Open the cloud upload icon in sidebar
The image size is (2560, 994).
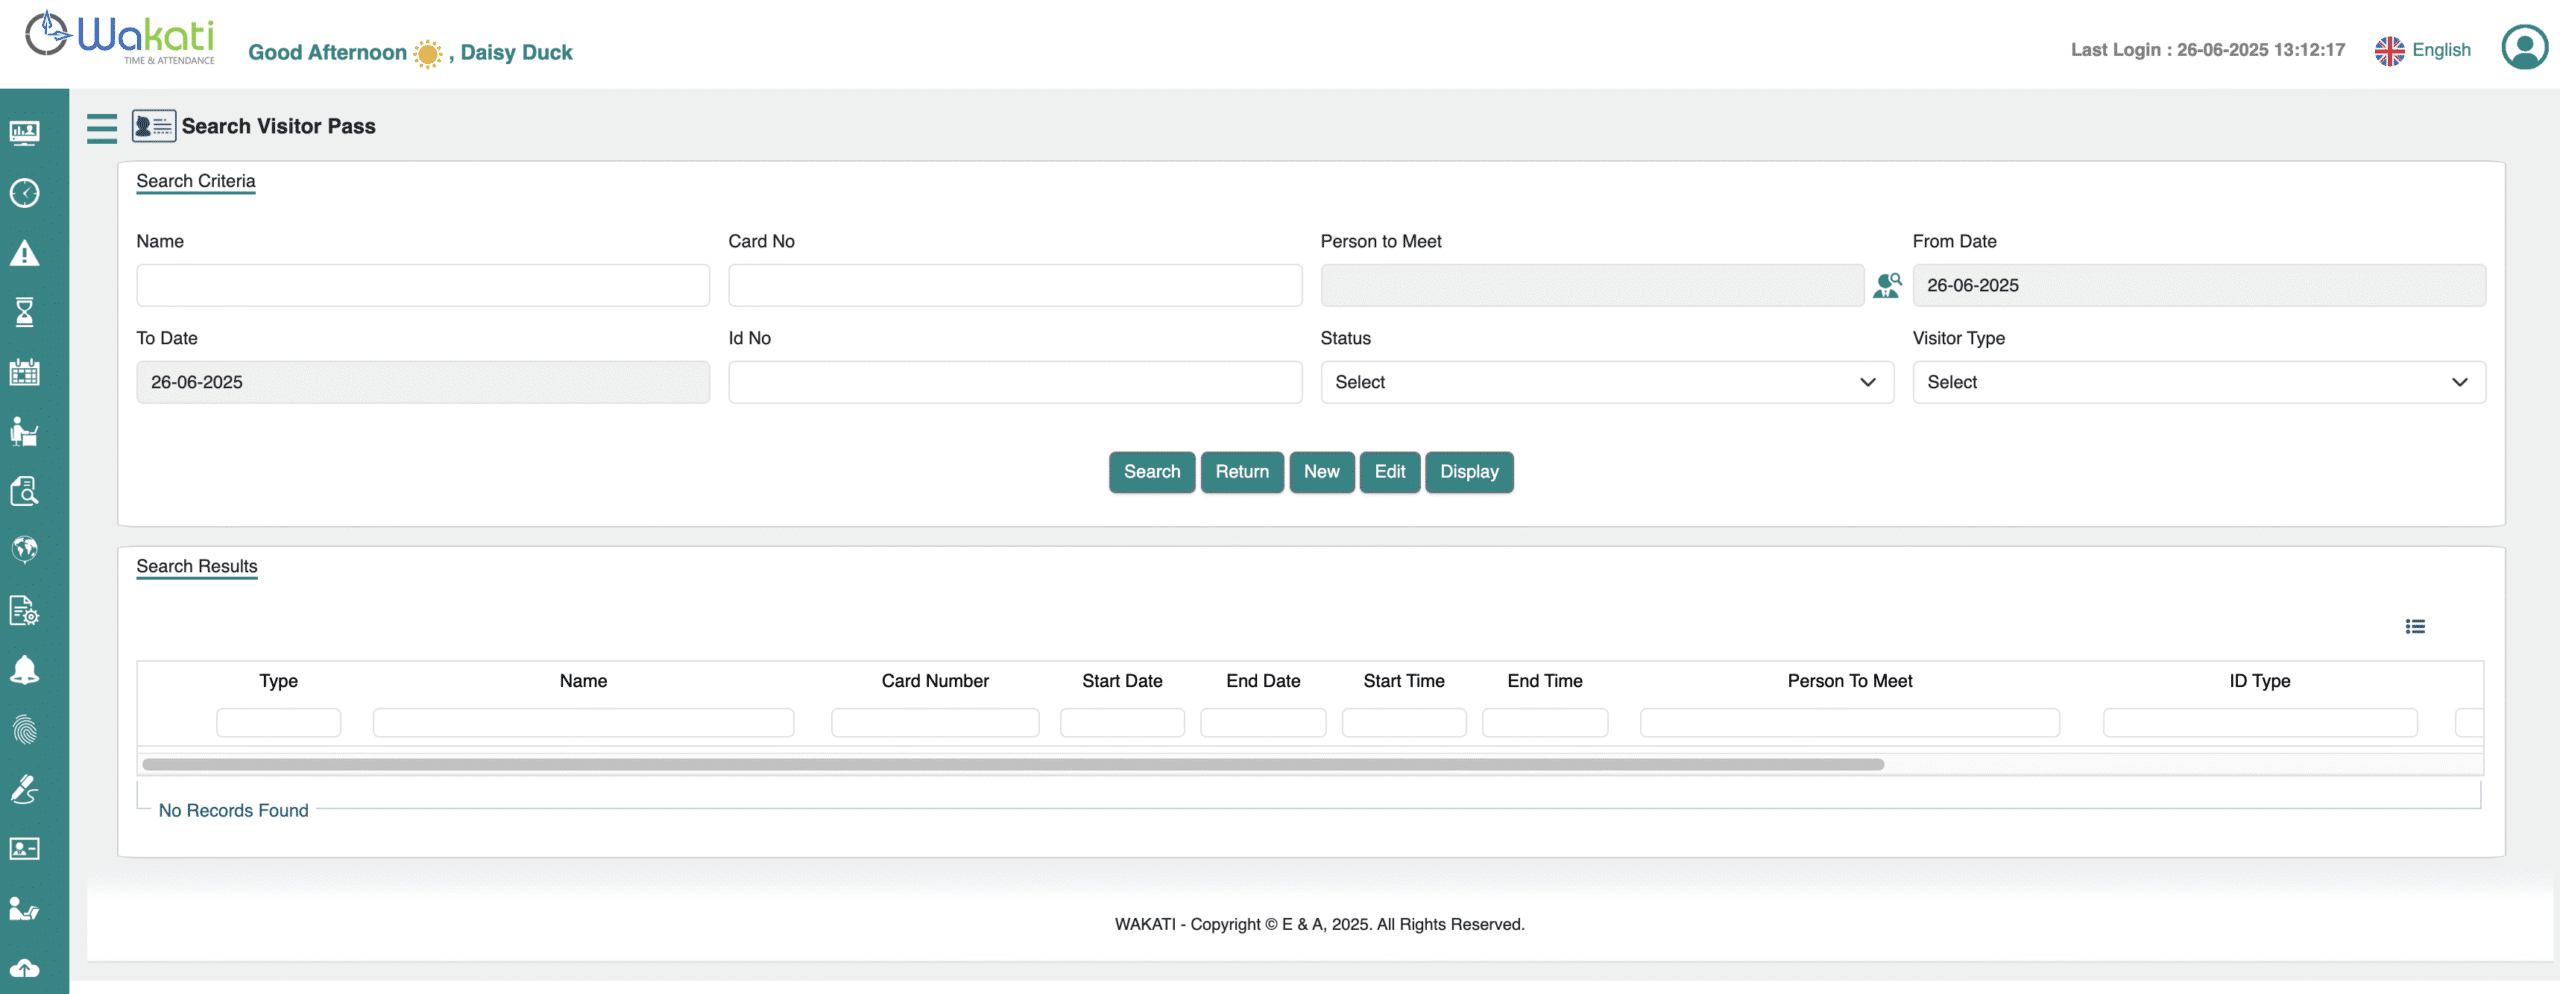[x=25, y=968]
